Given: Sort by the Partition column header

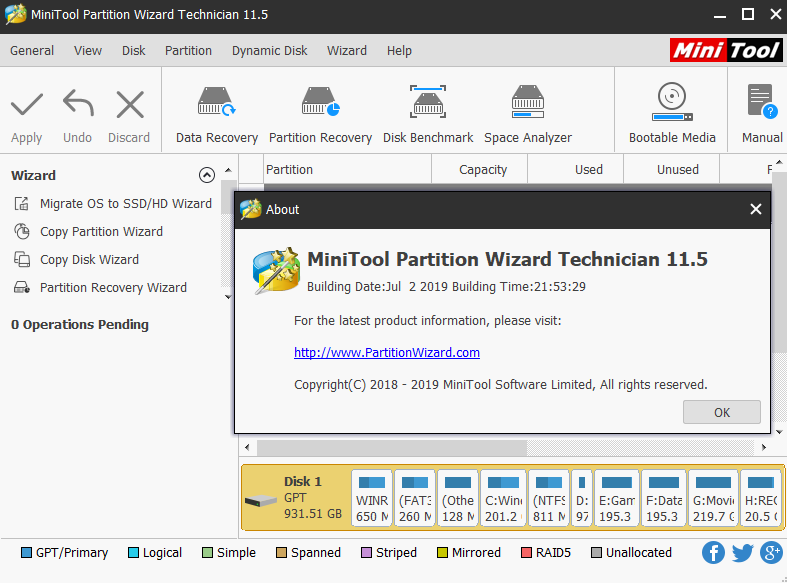Looking at the screenshot, I should coord(347,170).
